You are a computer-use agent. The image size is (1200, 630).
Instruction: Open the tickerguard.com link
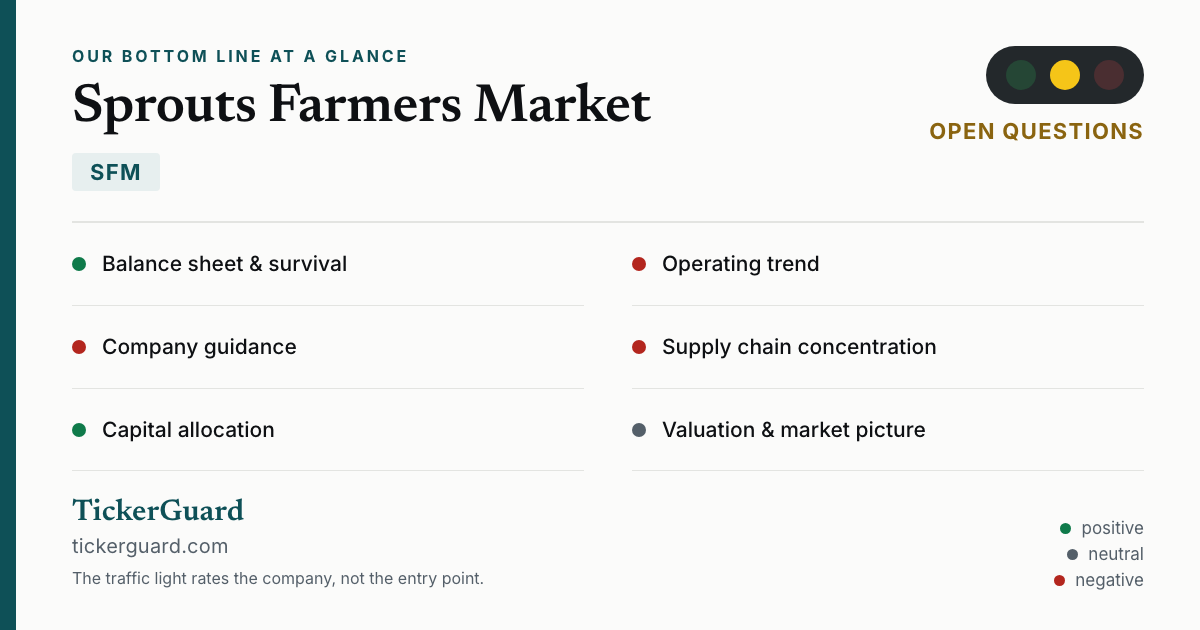pos(150,546)
